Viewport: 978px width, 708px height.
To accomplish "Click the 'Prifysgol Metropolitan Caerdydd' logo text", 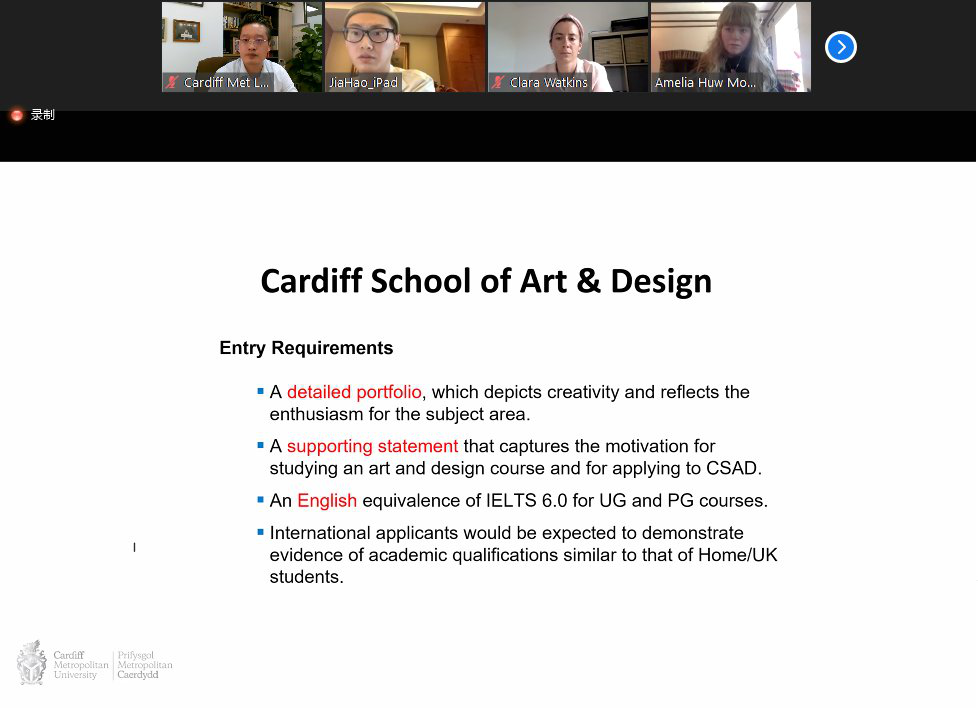I will (x=145, y=665).
